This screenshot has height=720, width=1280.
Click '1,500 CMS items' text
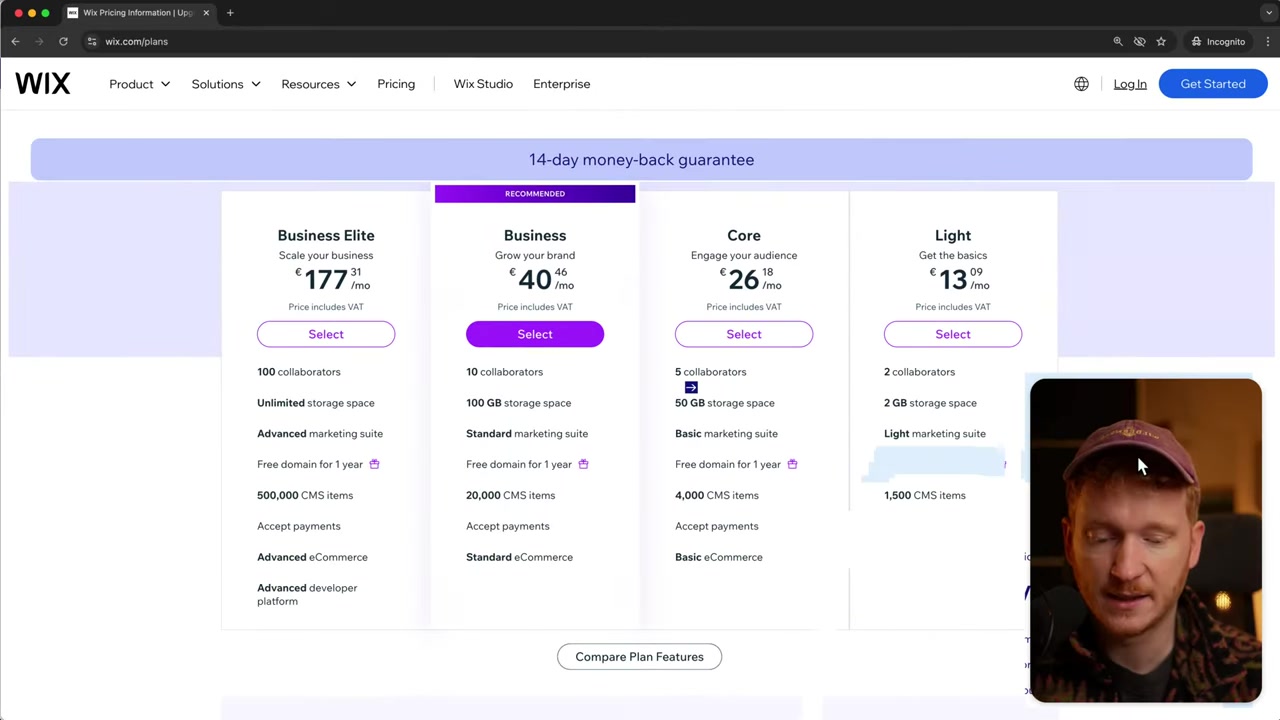[925, 495]
